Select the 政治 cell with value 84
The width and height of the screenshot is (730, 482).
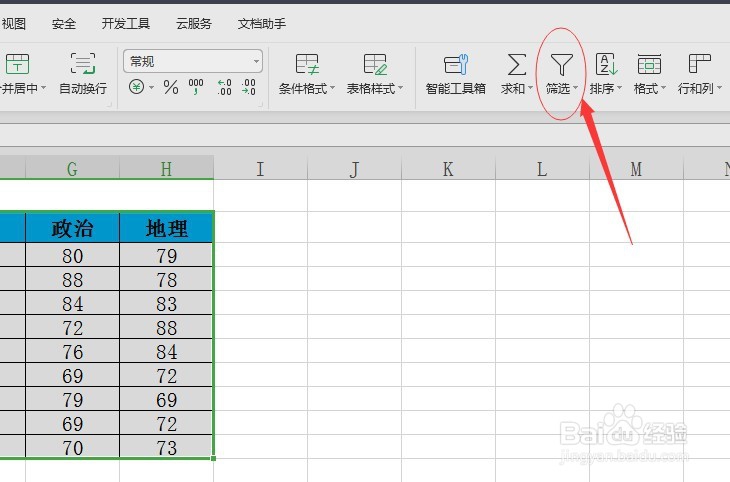tap(72, 303)
